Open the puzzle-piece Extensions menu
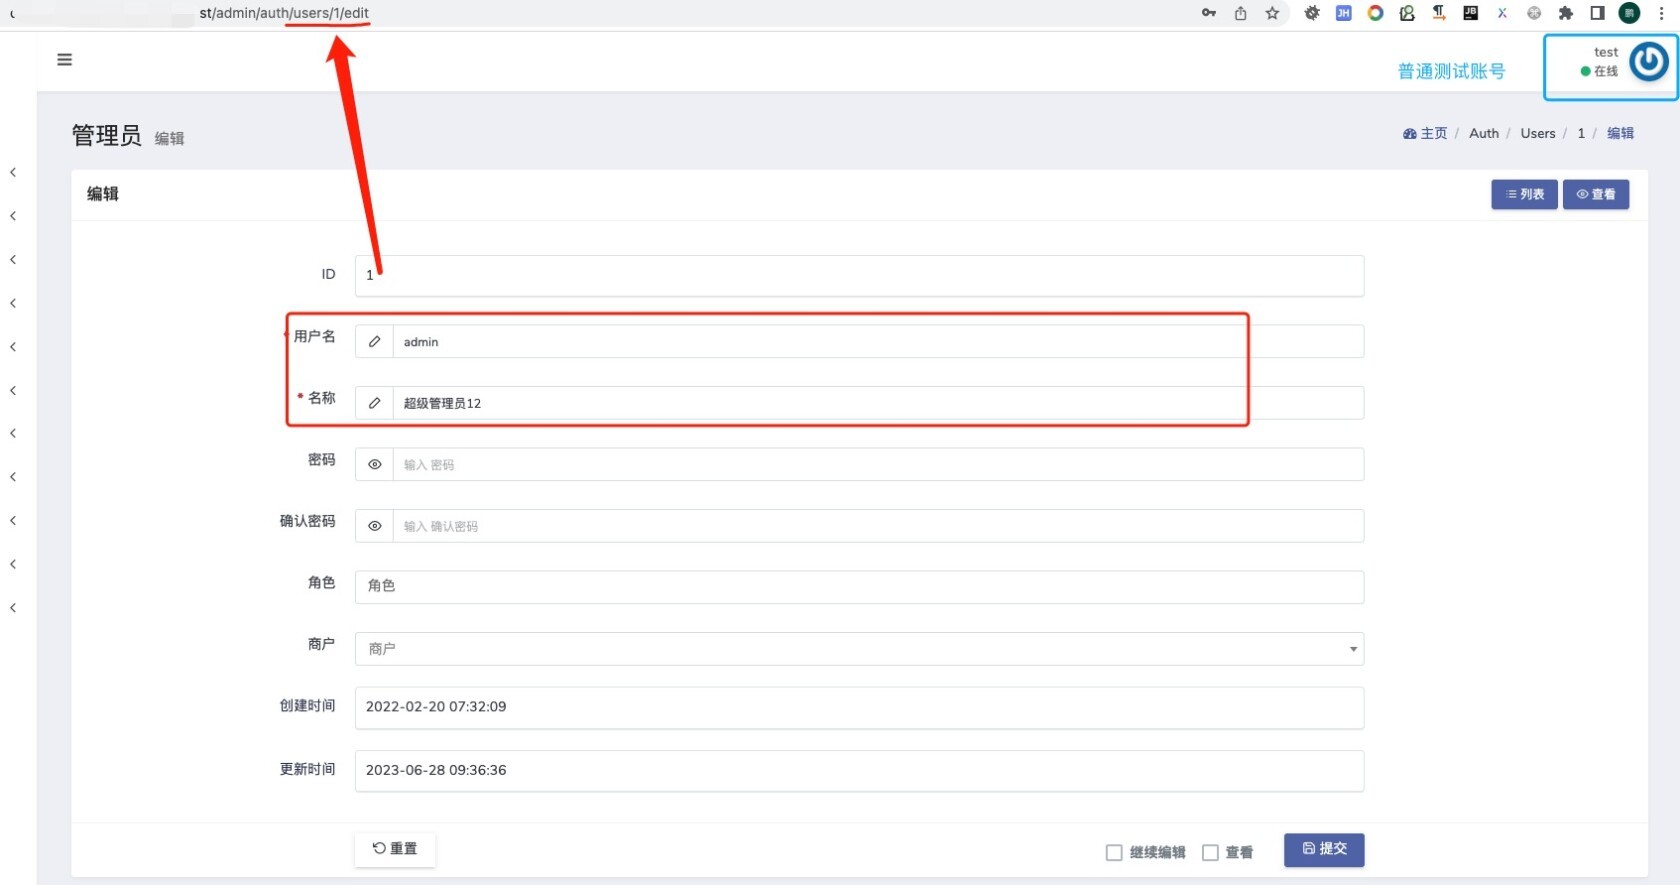Viewport: 1680px width, 885px height. tap(1566, 13)
